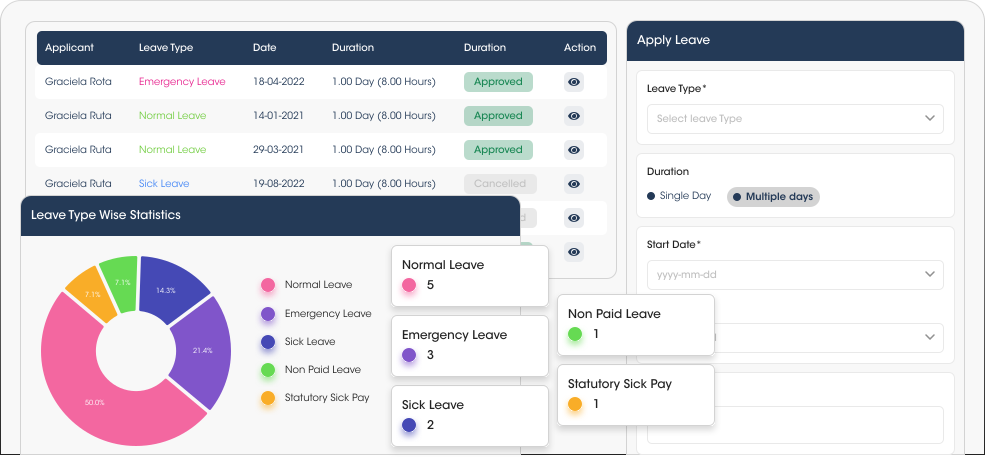Select the orange 7.1% donut slice
The width and height of the screenshot is (985, 457).
(92, 294)
